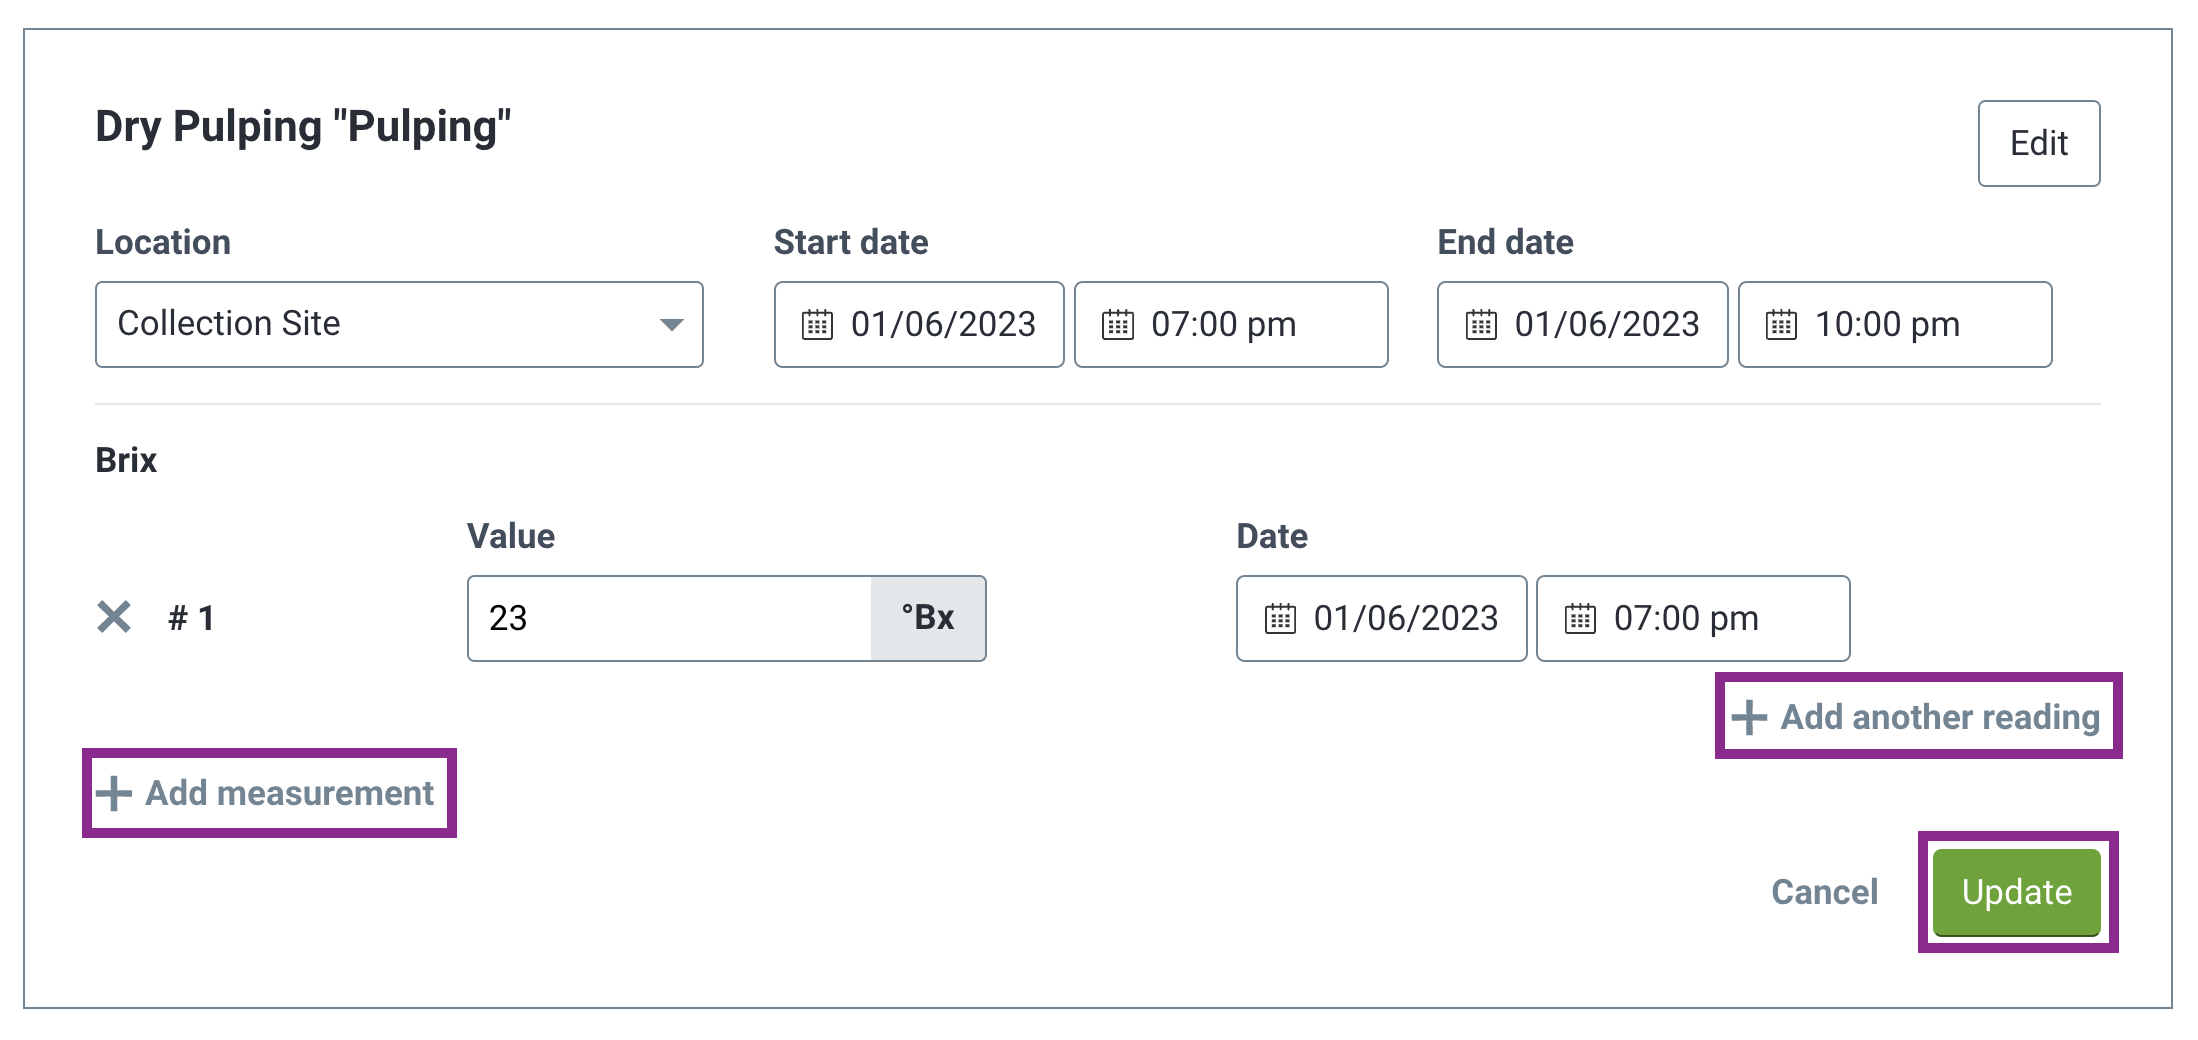Image resolution: width=2198 pixels, height=1040 pixels.
Task: Click the Edit button
Action: pos(2038,143)
